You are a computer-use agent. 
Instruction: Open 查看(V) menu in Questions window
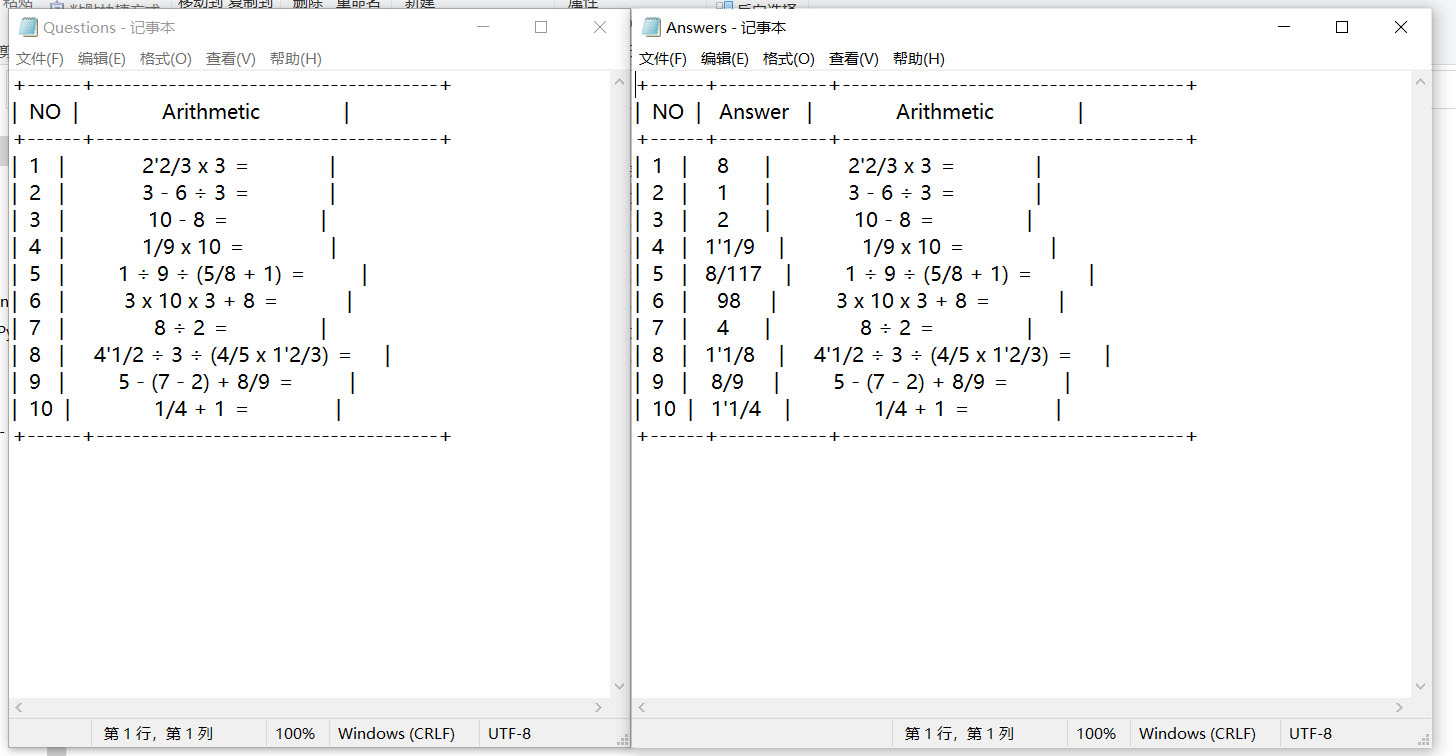[231, 59]
